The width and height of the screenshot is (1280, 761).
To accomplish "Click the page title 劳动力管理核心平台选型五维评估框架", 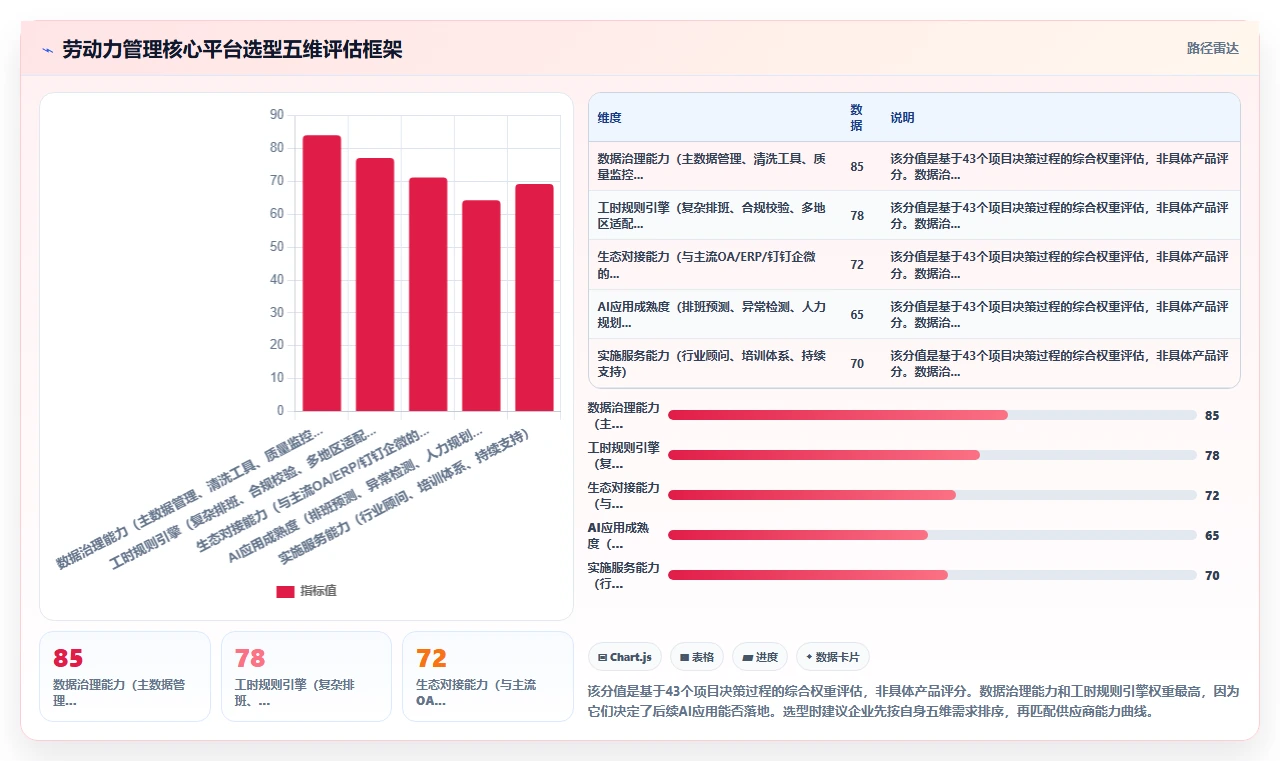I will click(232, 49).
